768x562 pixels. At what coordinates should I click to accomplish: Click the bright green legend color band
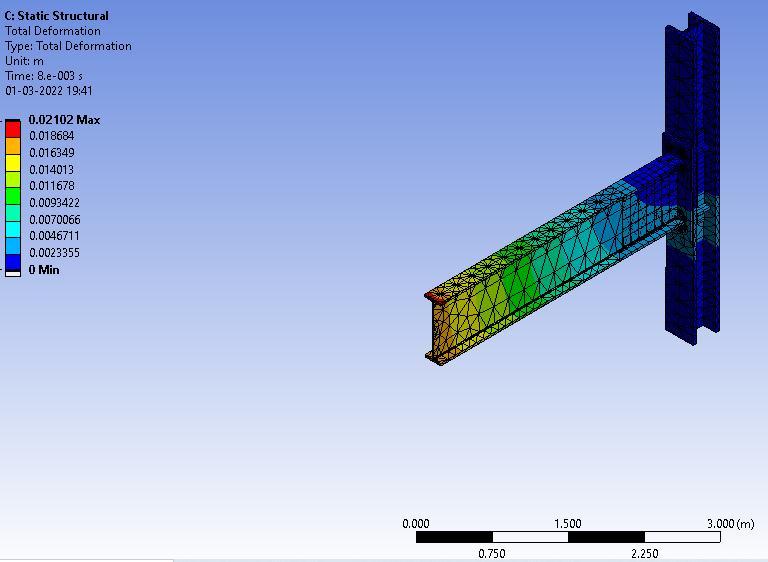pos(13,196)
